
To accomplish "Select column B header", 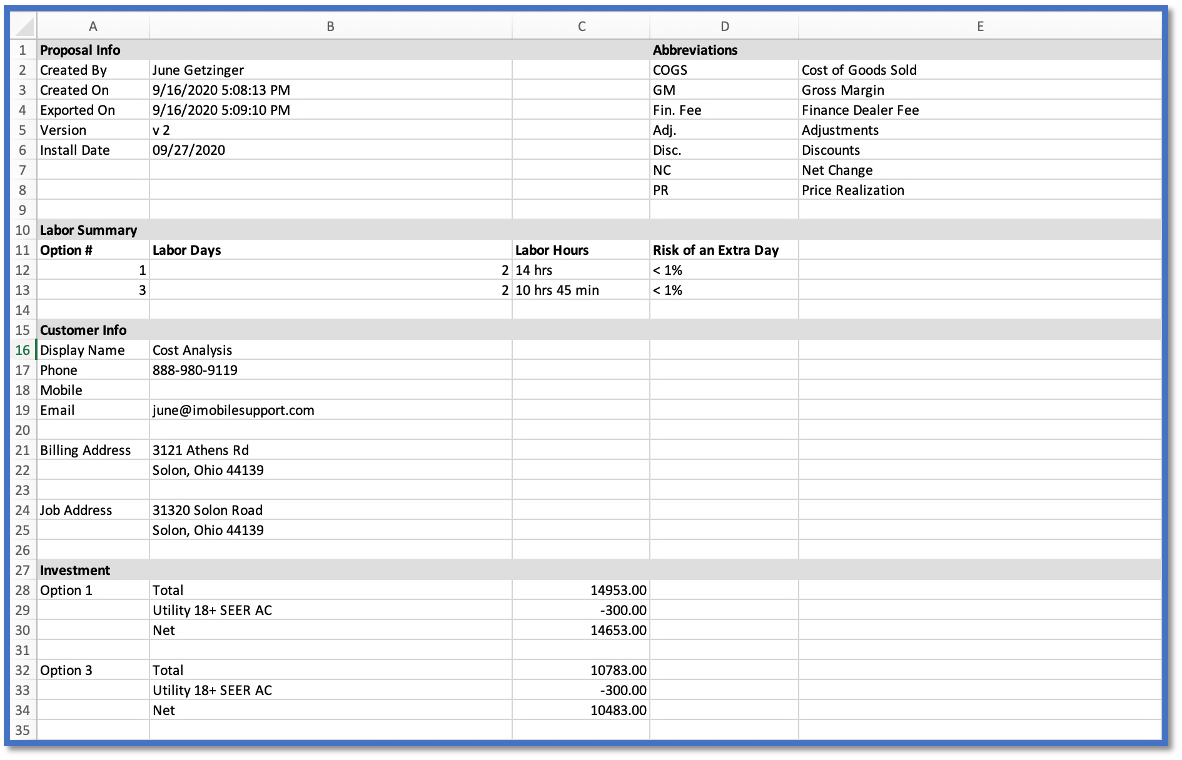I will (x=330, y=26).
